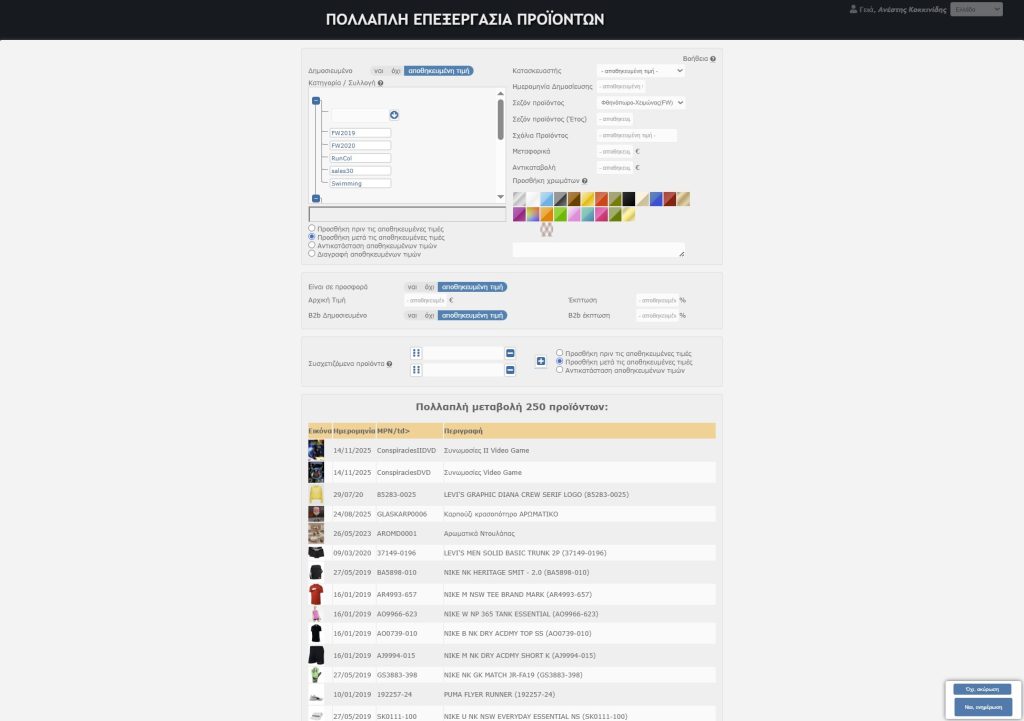Screen dimensions: 1024x721
Task: Click the blue plus icon to add related product
Action: point(541,361)
